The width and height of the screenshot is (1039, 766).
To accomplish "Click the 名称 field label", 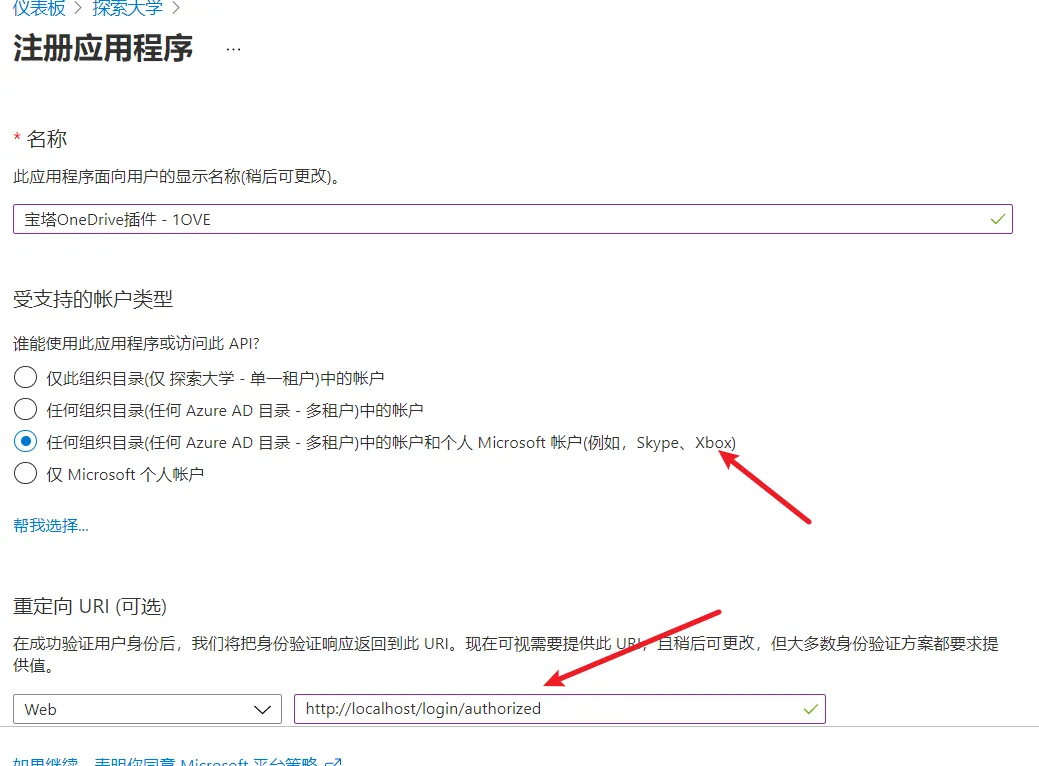I will pos(46,138).
